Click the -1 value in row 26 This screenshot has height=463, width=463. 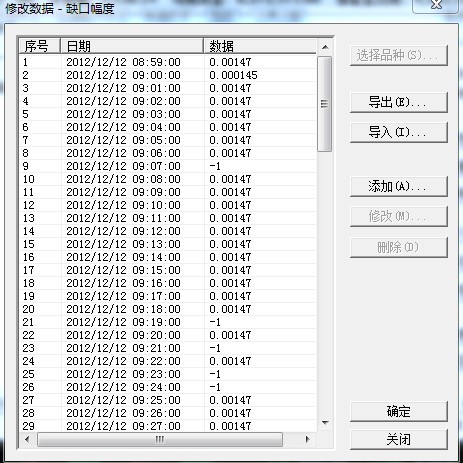(215, 387)
